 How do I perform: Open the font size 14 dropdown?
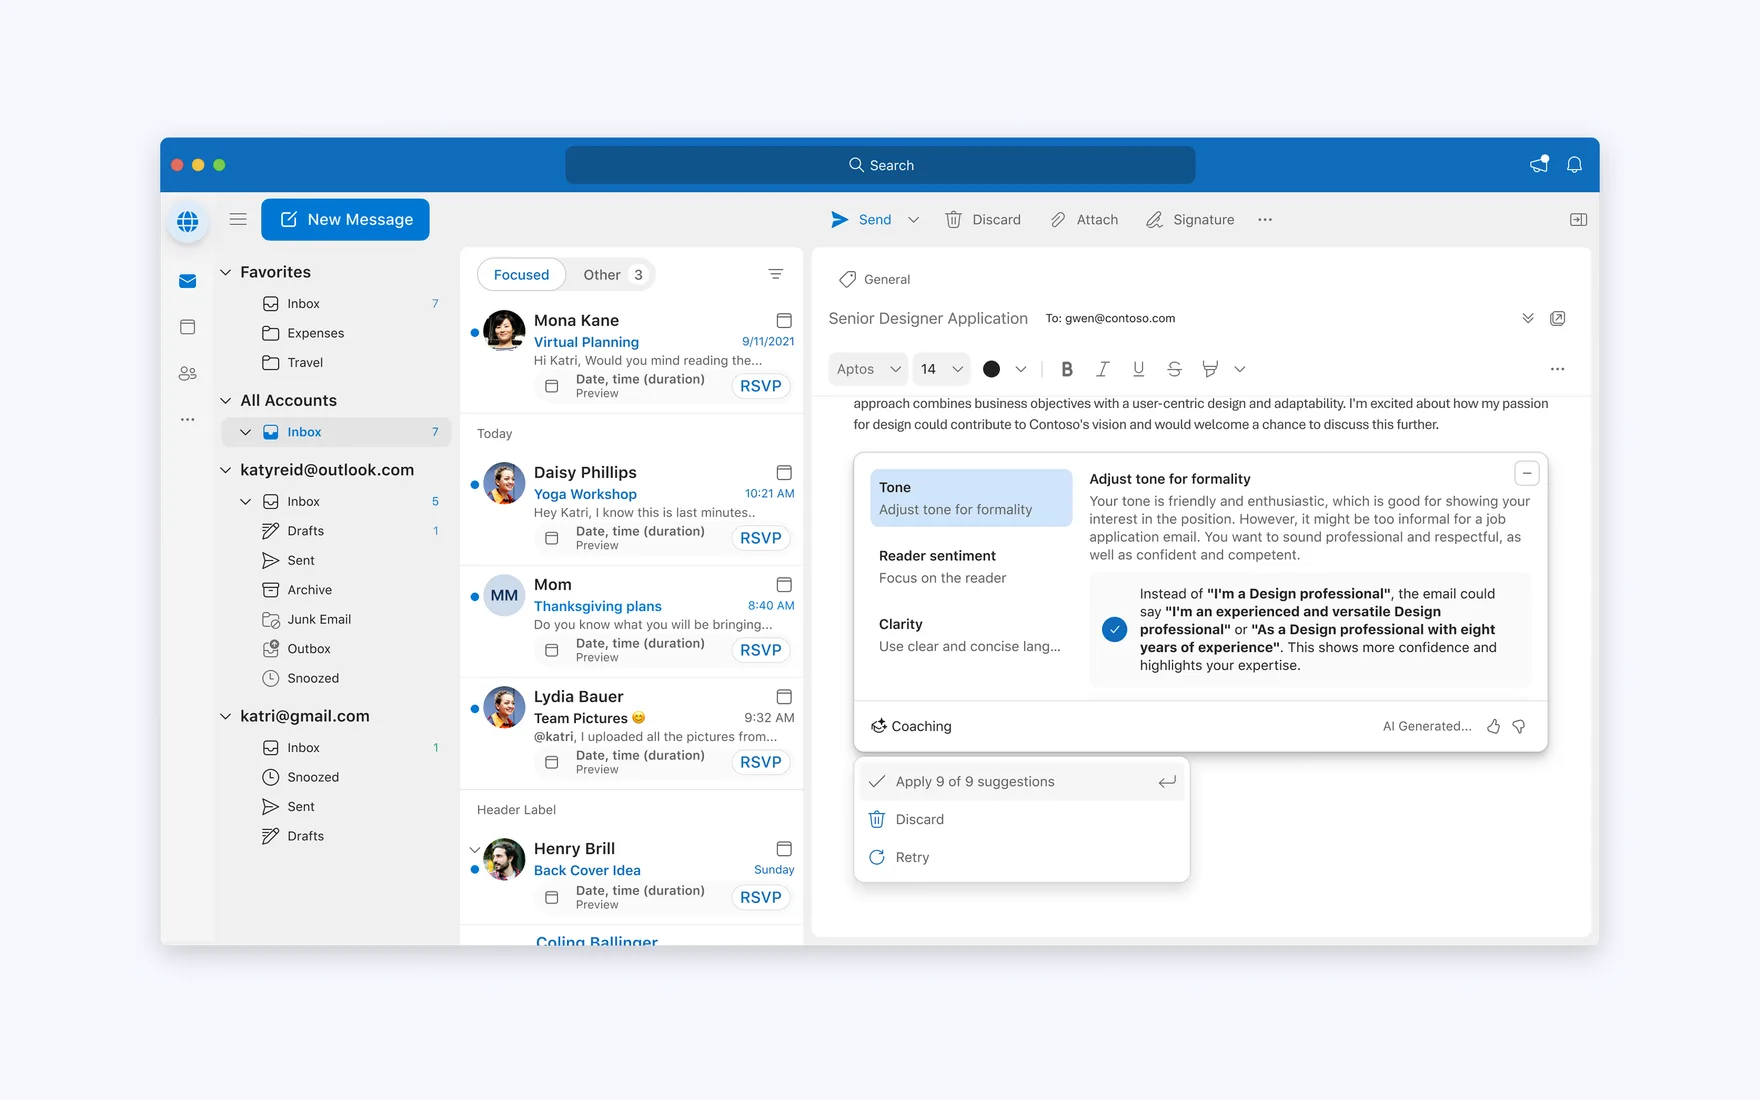pyautogui.click(x=941, y=369)
